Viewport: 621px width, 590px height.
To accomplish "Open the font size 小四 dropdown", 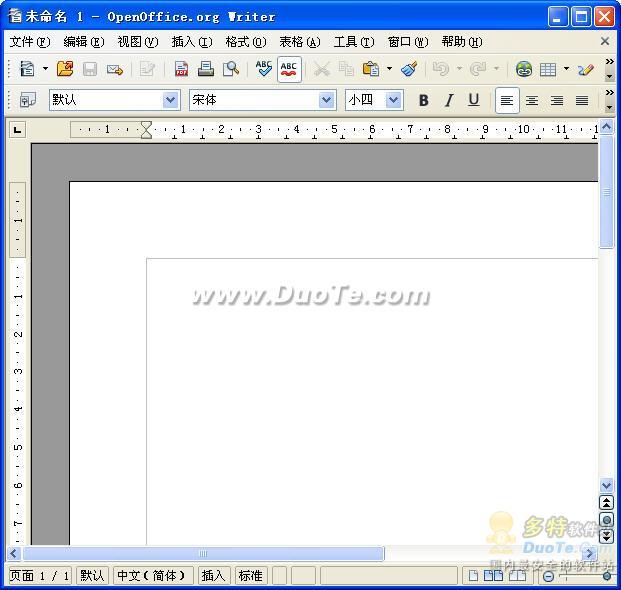I will pos(393,100).
